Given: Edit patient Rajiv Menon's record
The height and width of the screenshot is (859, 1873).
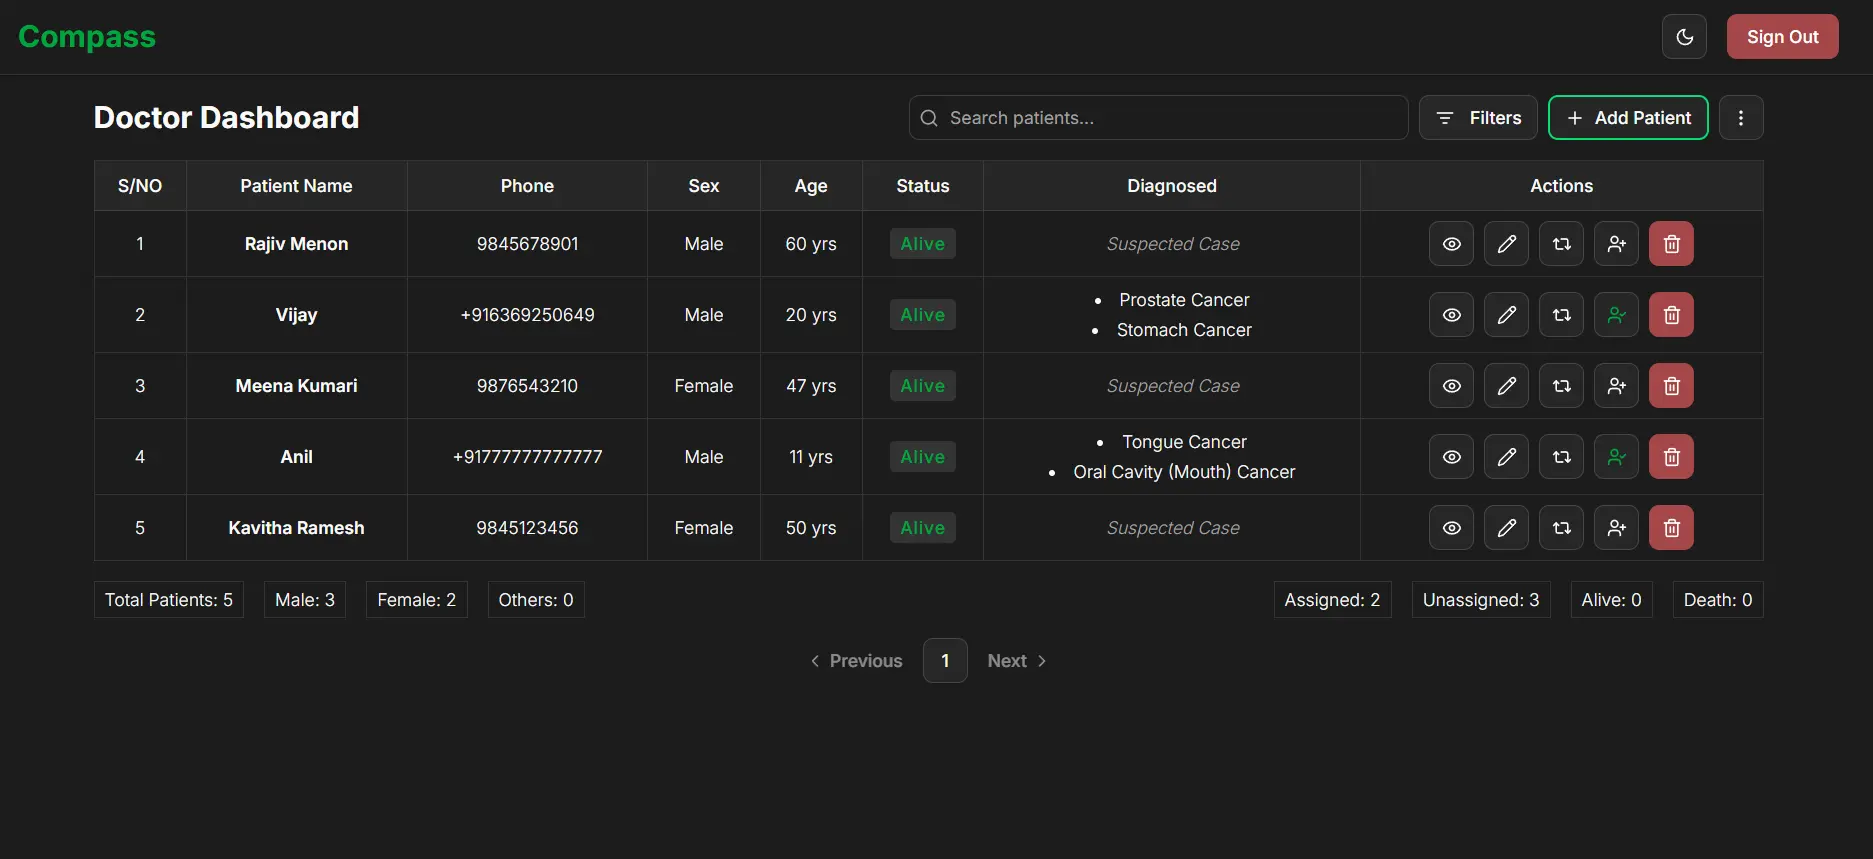Looking at the screenshot, I should (1506, 244).
